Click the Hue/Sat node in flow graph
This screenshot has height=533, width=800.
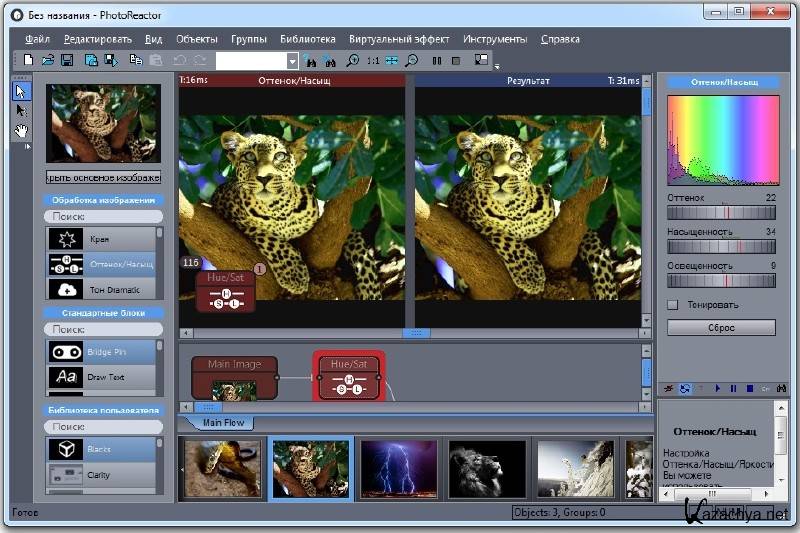347,377
